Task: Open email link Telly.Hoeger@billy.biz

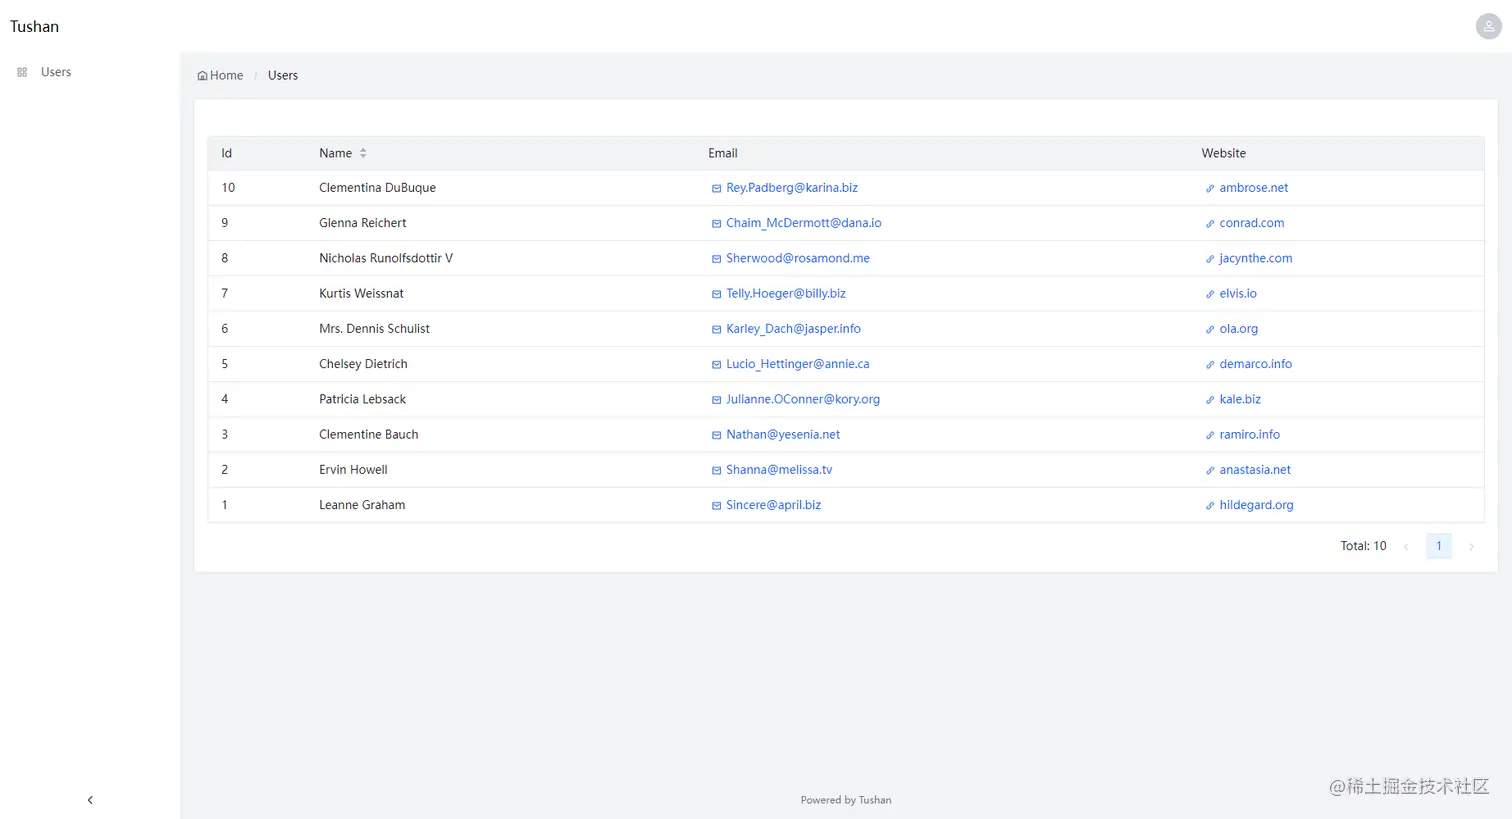Action: (786, 293)
